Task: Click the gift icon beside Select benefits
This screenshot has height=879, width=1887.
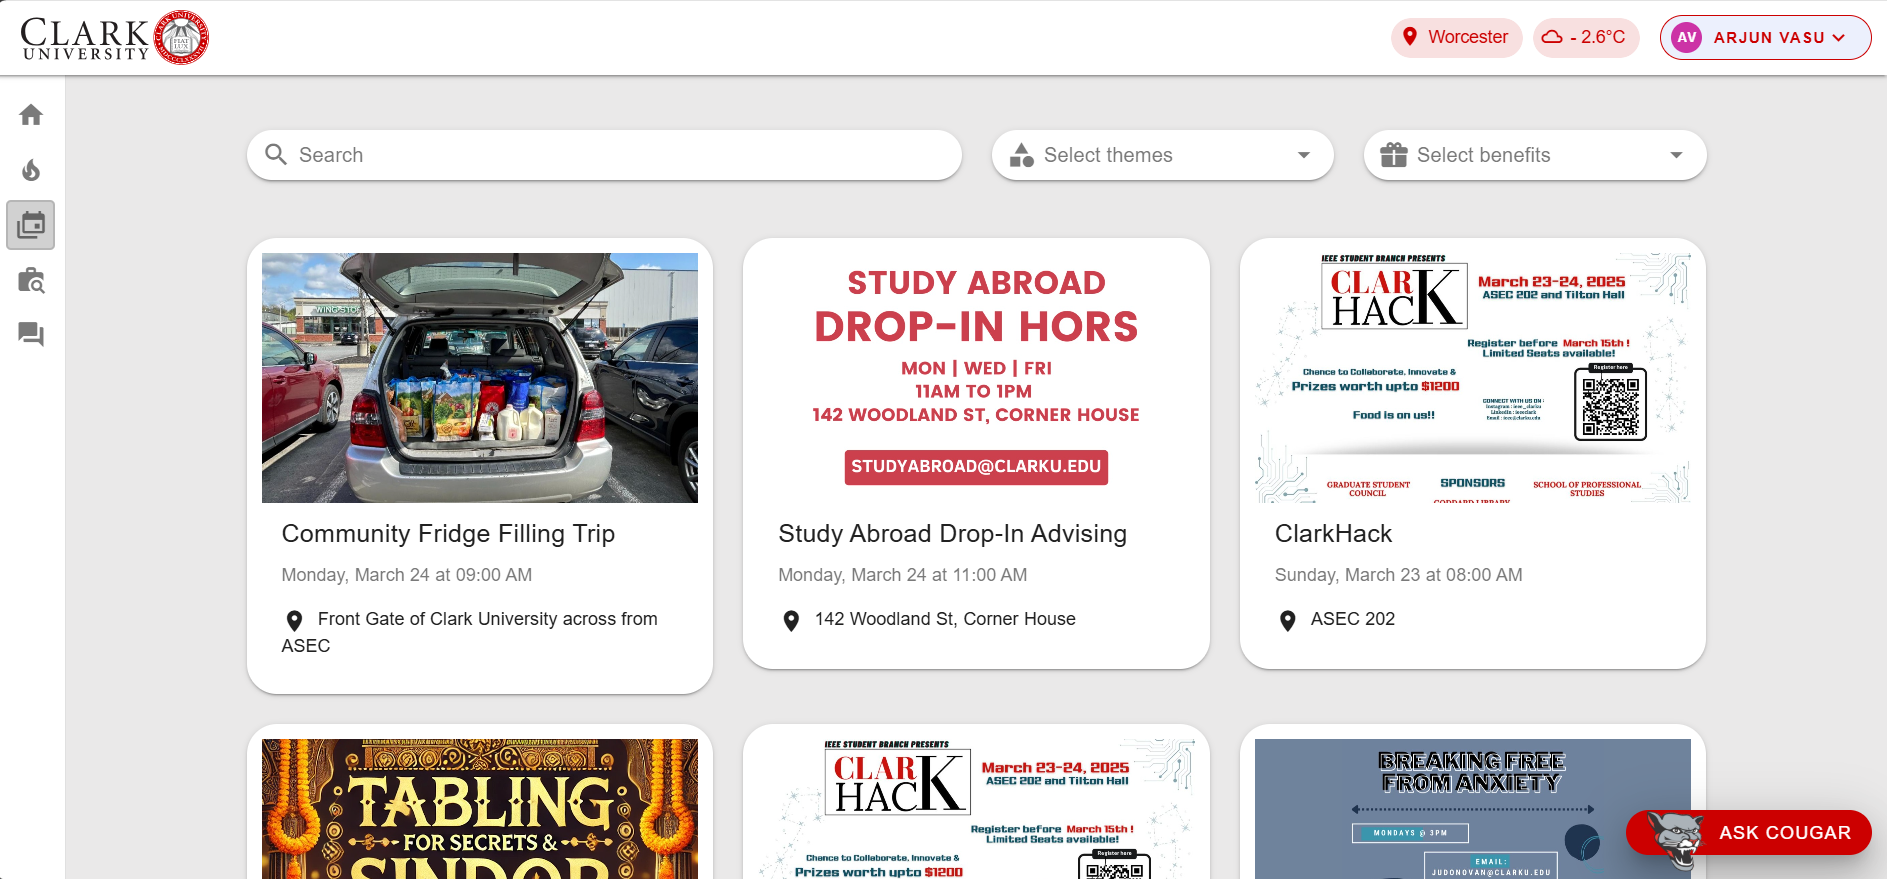Action: pyautogui.click(x=1394, y=155)
